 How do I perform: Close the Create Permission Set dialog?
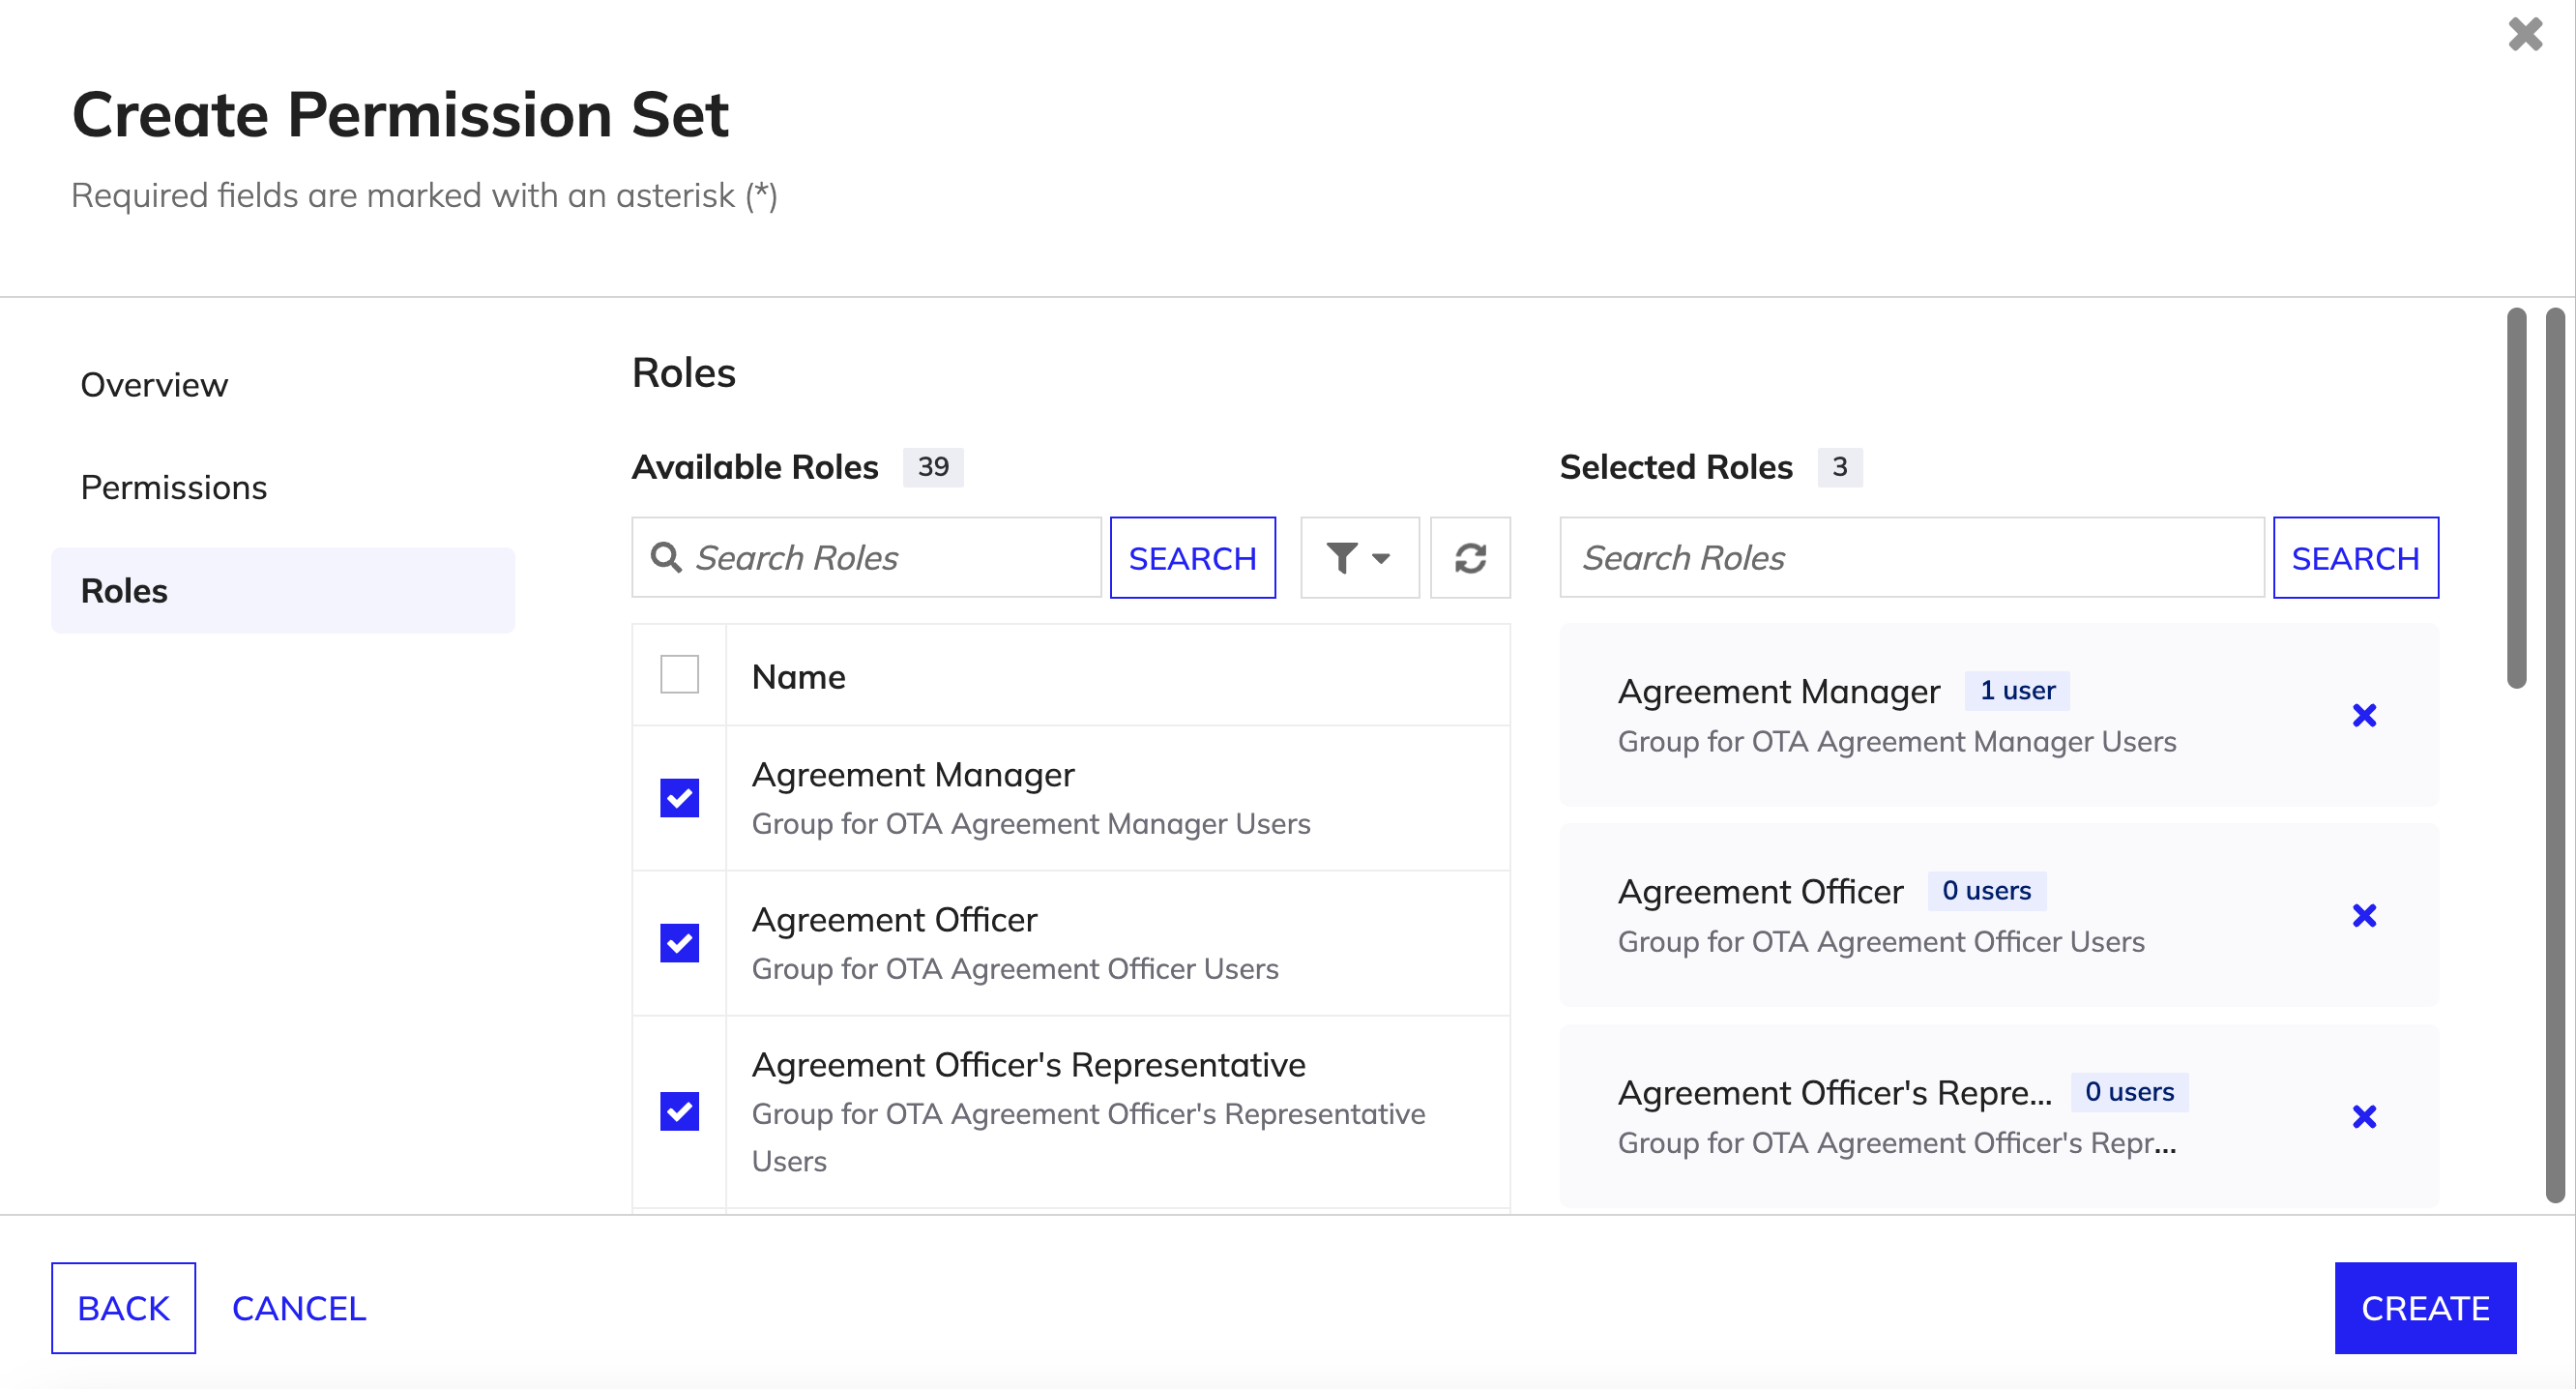pos(2525,34)
